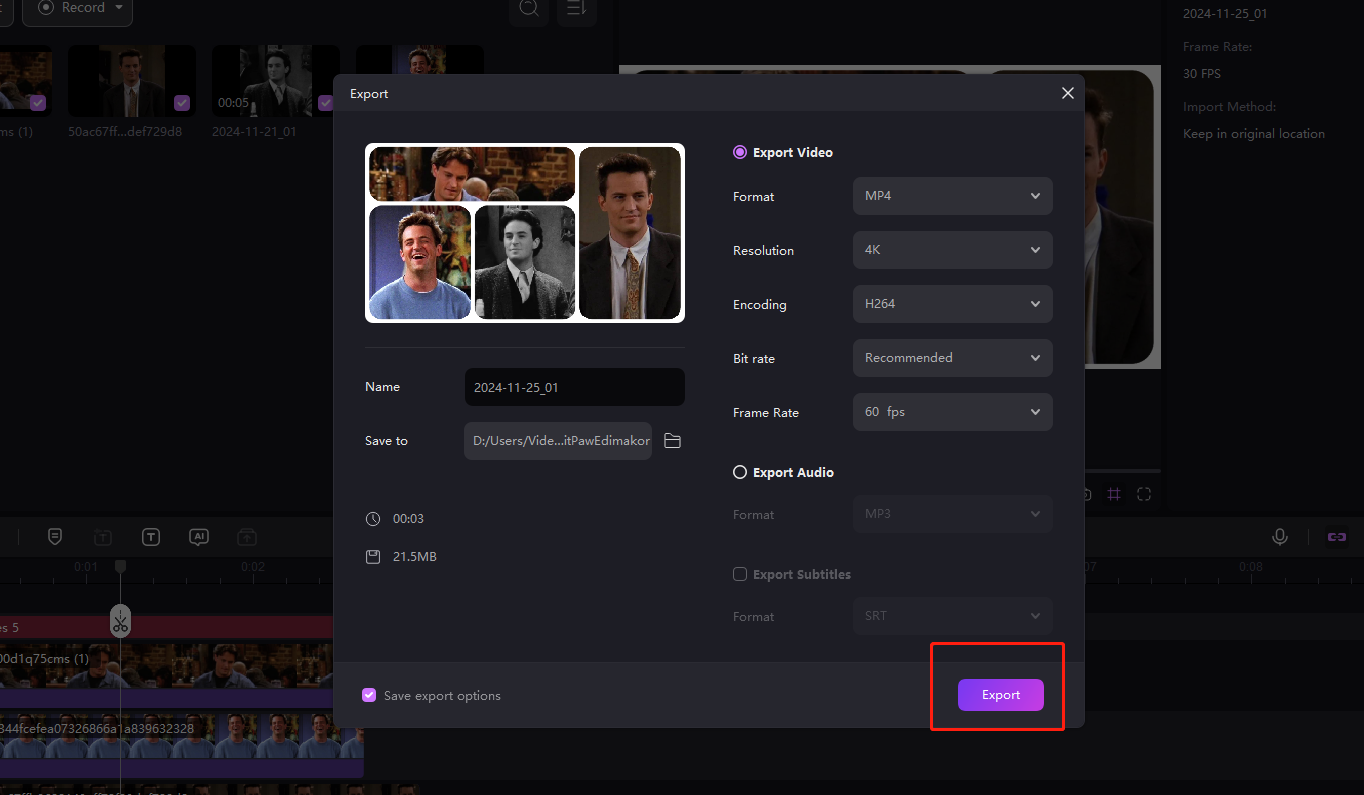The height and width of the screenshot is (795, 1364).
Task: Toggle the purple link icon on timeline toolbar
Action: pyautogui.click(x=1337, y=537)
